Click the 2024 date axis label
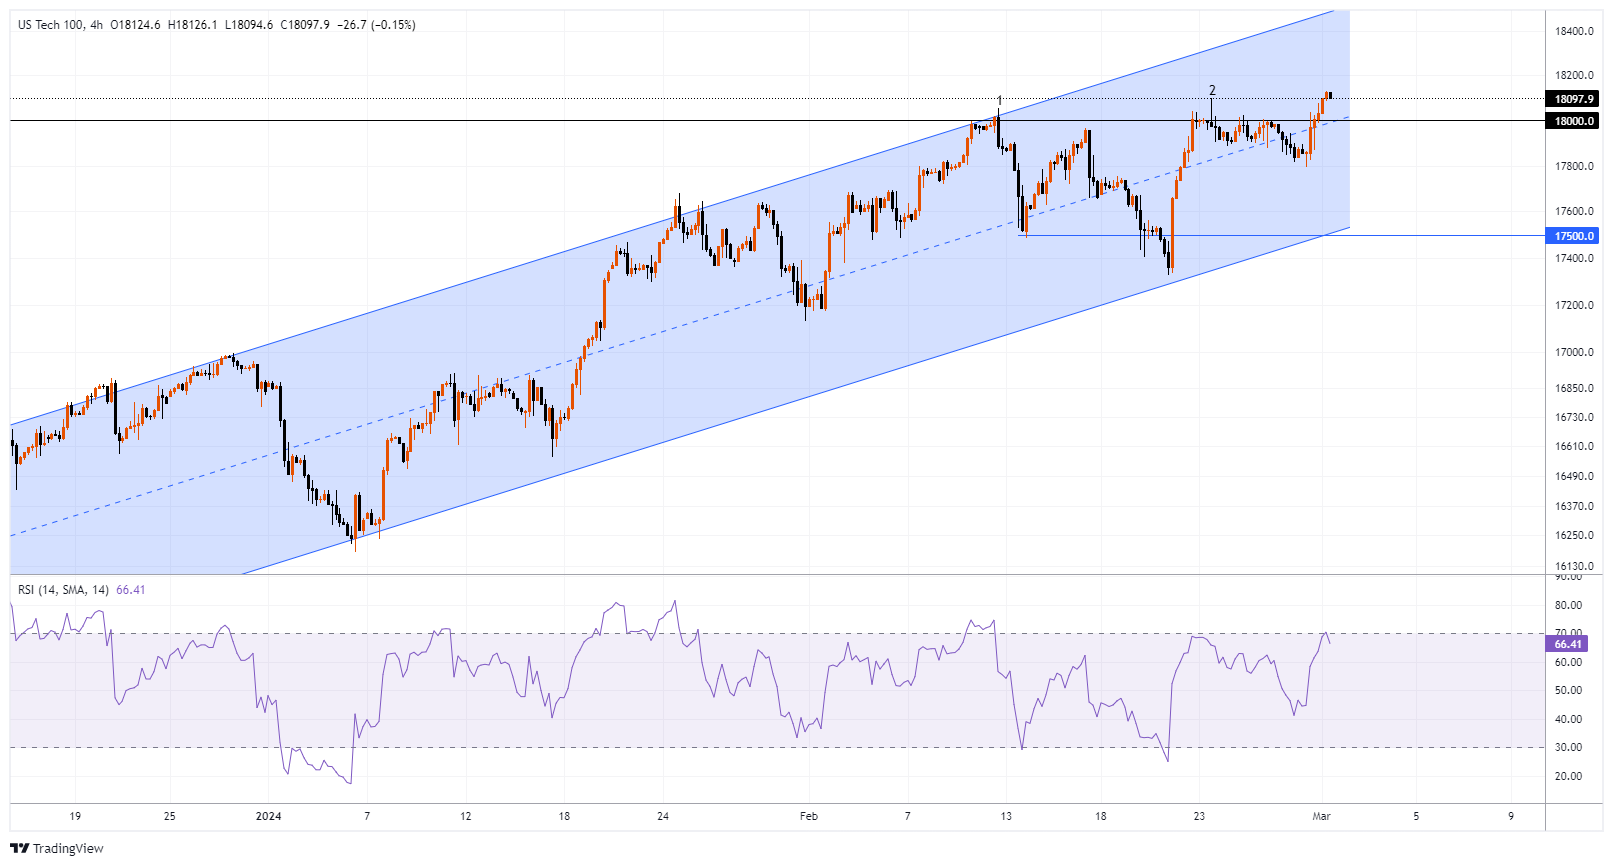The width and height of the screenshot is (1613, 866). coord(268,816)
